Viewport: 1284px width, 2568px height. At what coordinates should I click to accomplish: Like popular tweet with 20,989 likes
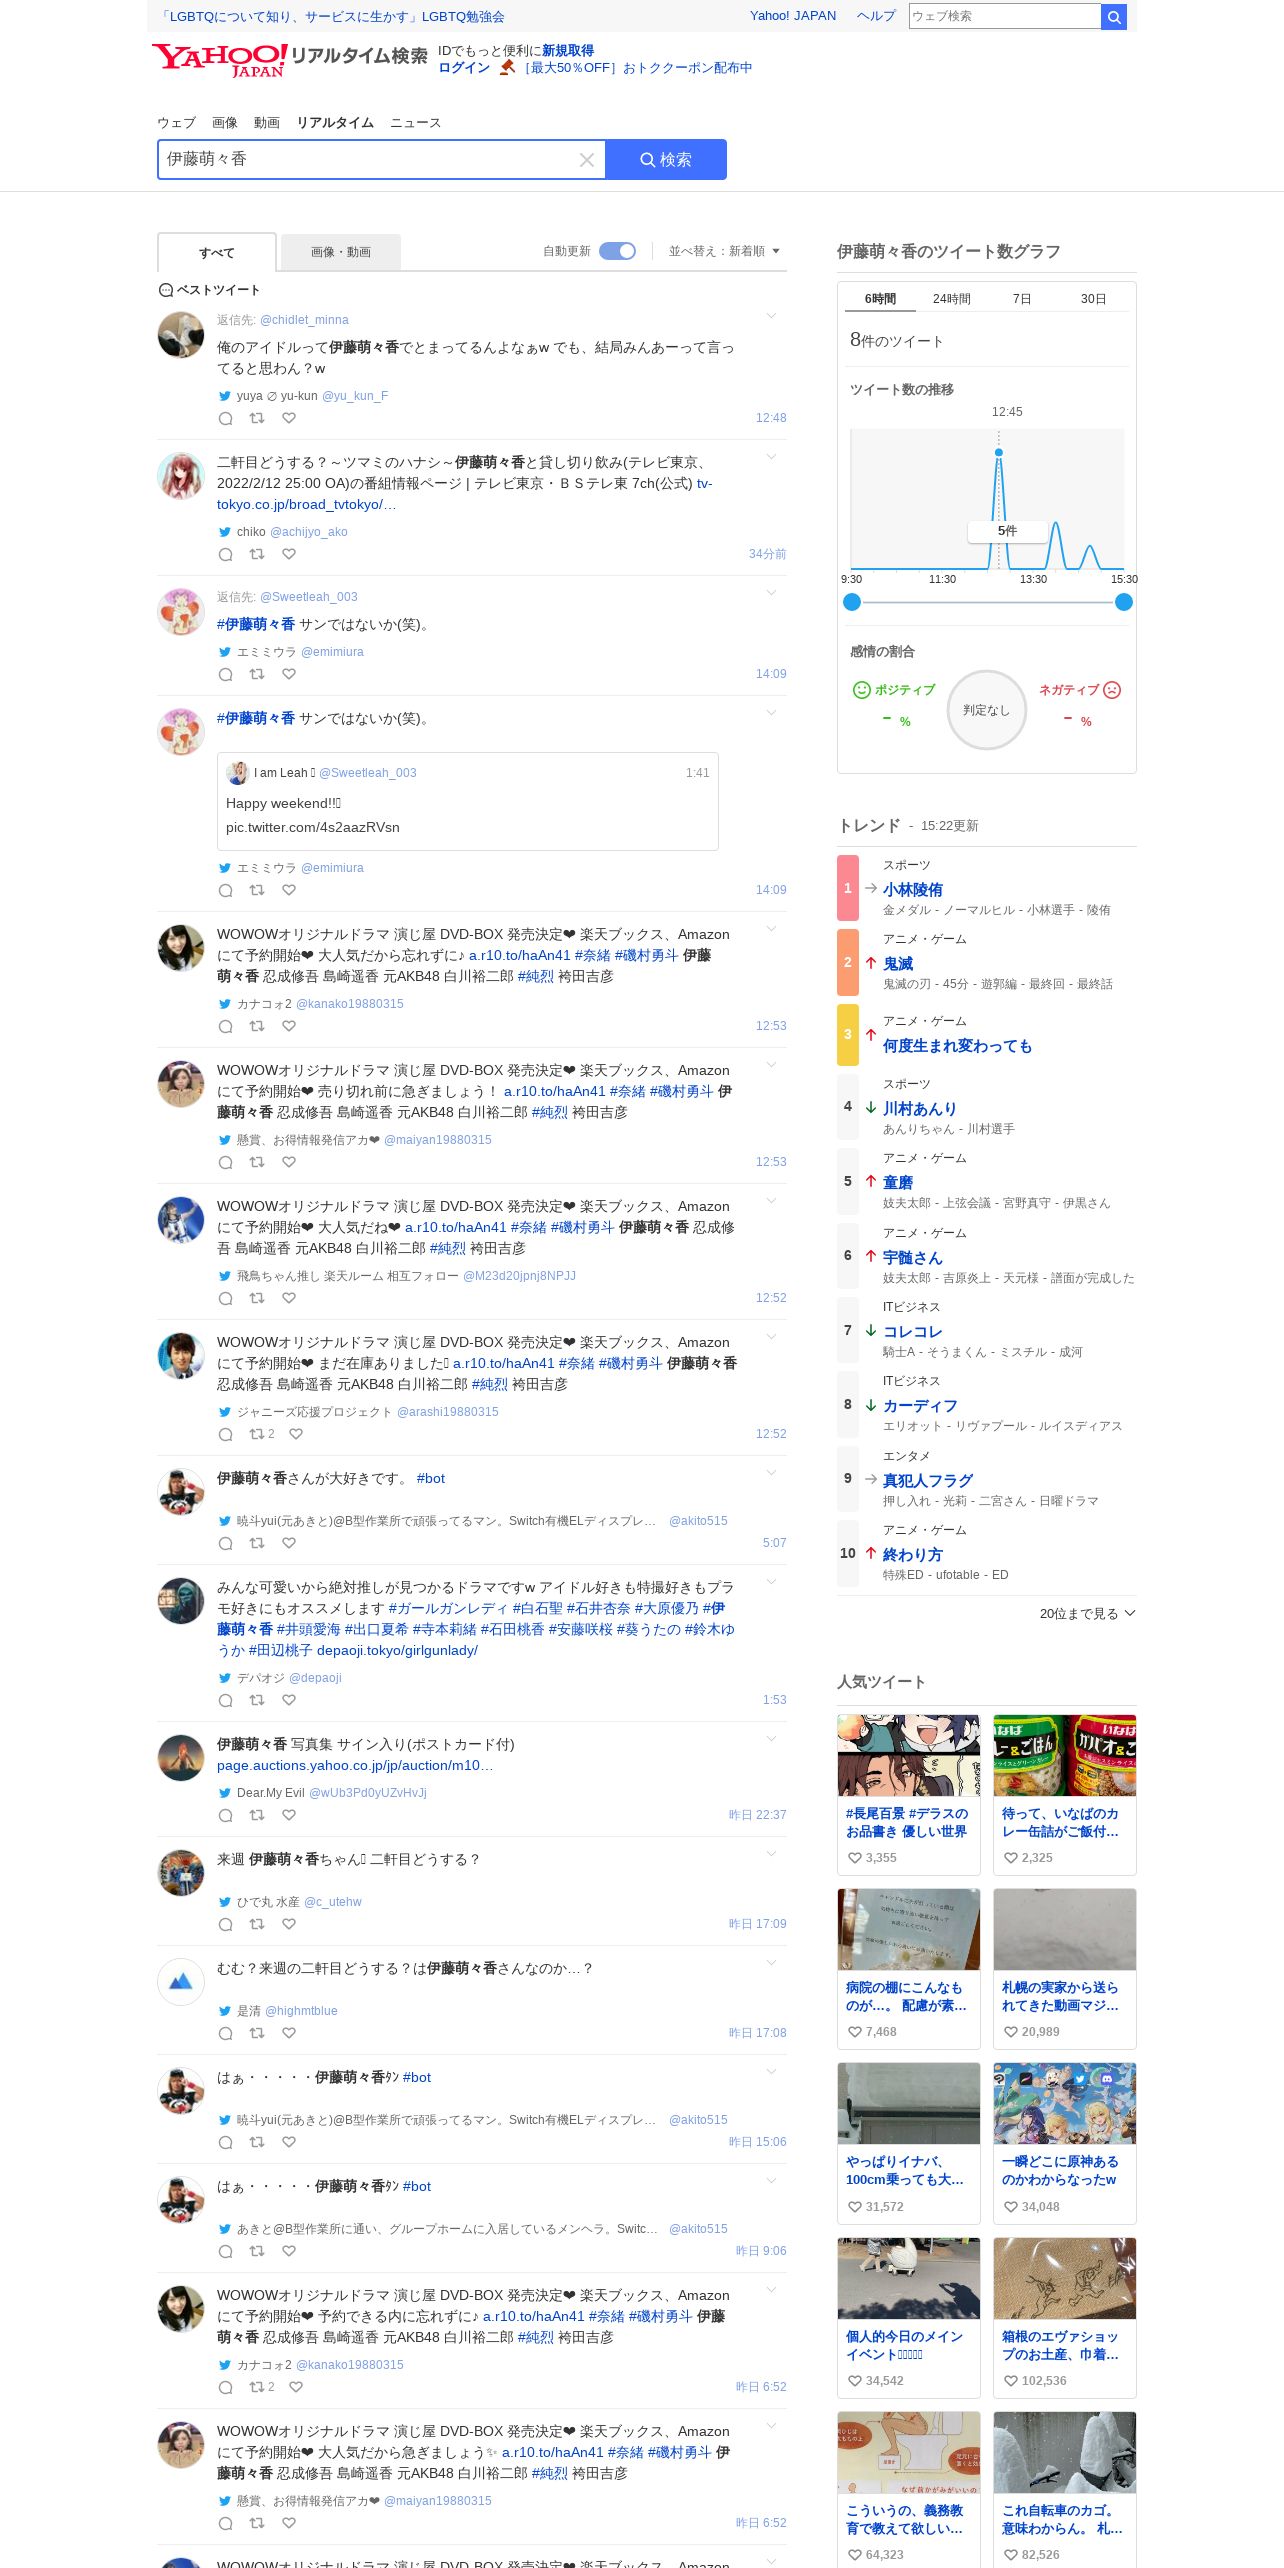pyautogui.click(x=1011, y=2032)
